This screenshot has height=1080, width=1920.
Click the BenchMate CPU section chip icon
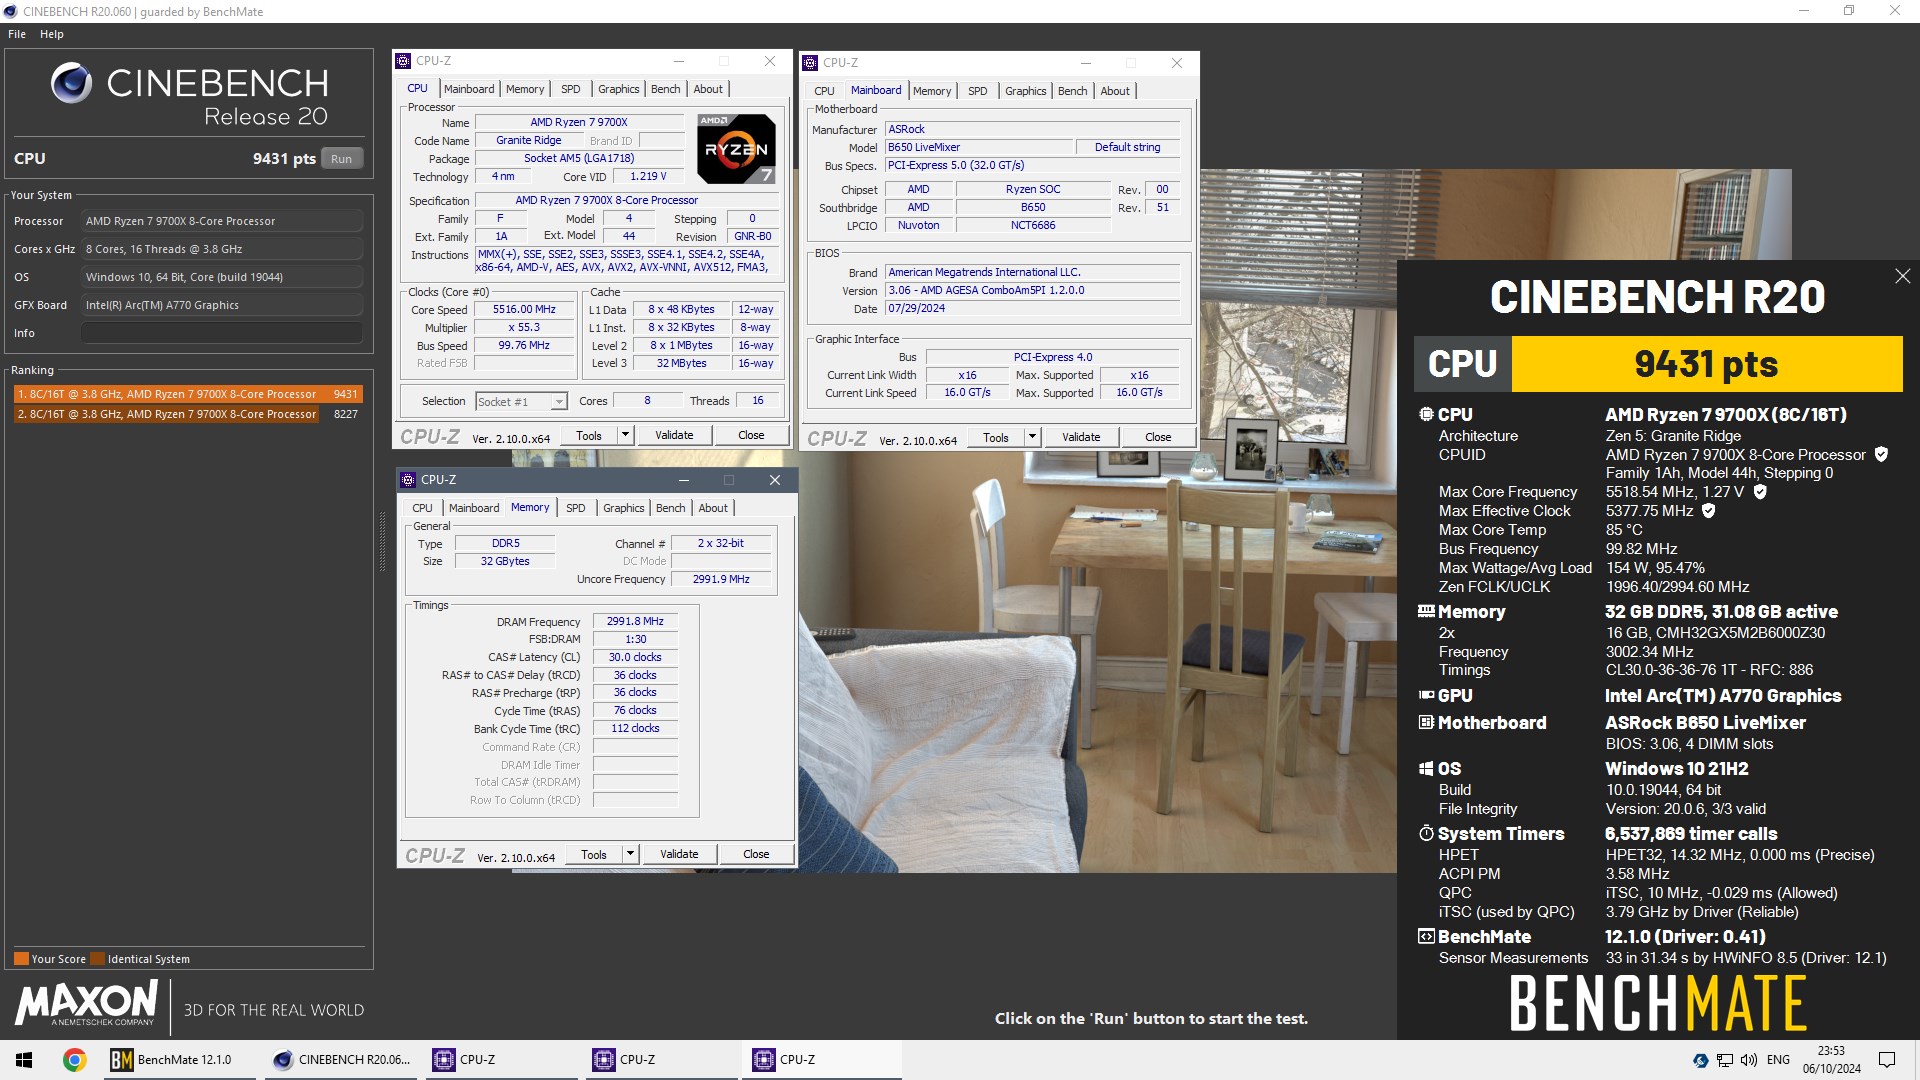click(1426, 414)
